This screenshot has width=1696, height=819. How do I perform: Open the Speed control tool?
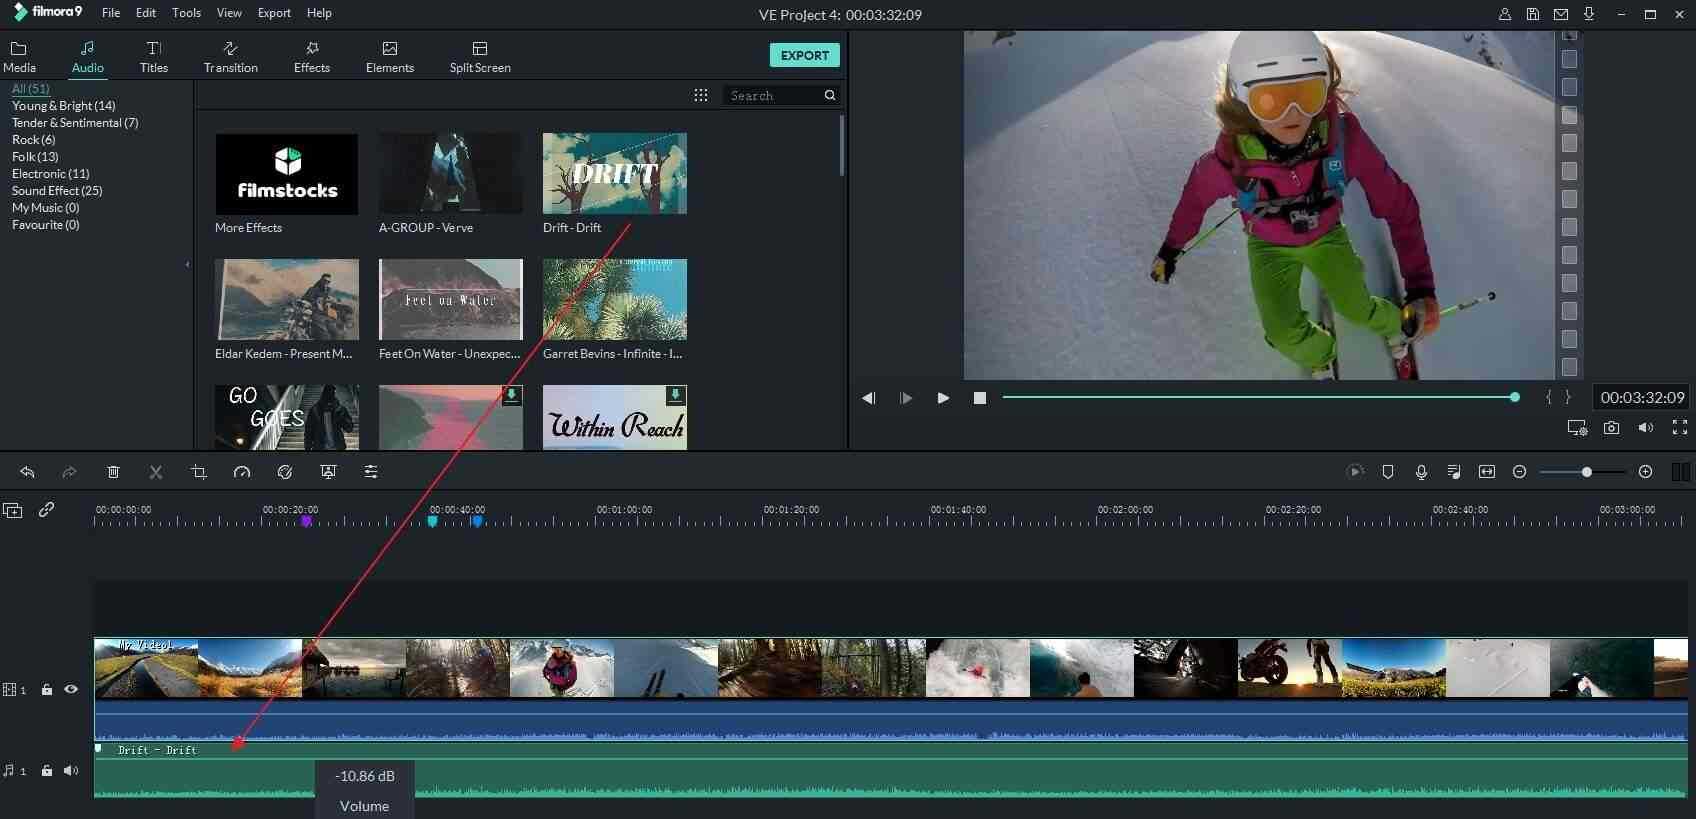(x=242, y=472)
